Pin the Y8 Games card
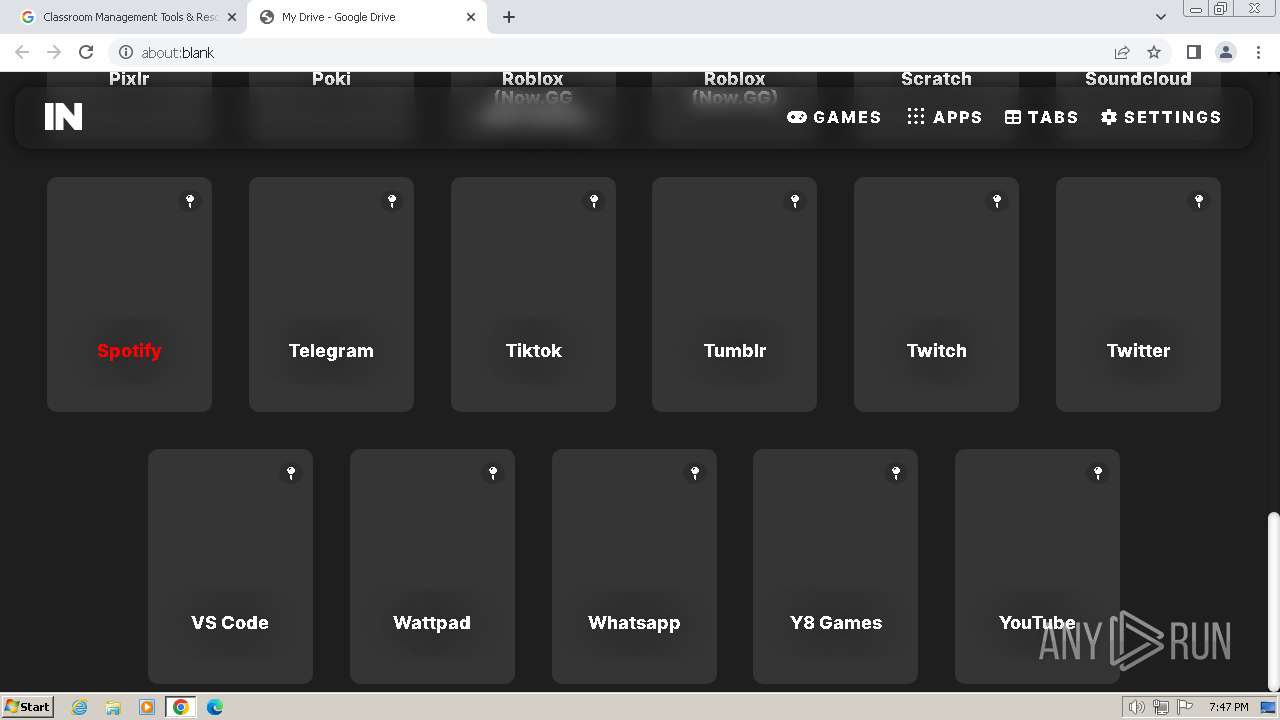The height and width of the screenshot is (720, 1280). pyautogui.click(x=896, y=473)
